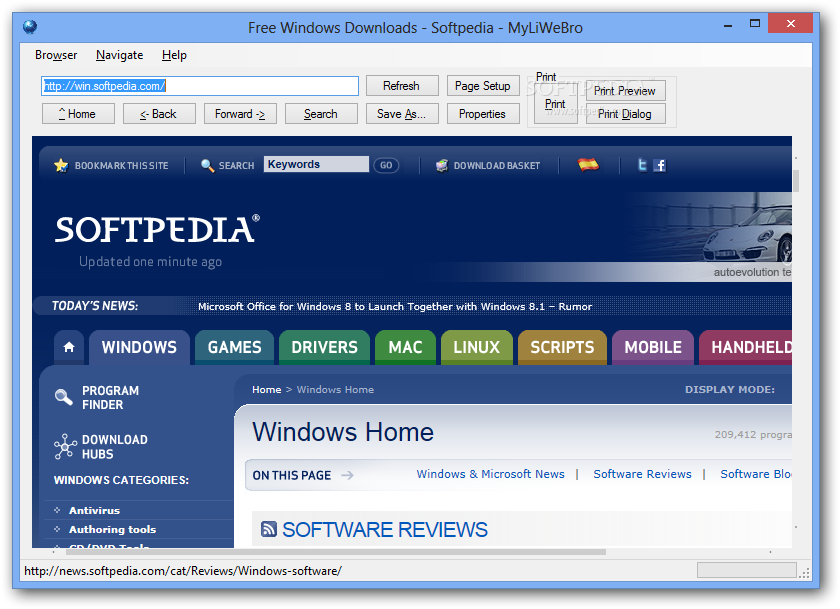The height and width of the screenshot is (609, 840).
Task: Click the window resize grip
Action: pyautogui.click(x=804, y=573)
